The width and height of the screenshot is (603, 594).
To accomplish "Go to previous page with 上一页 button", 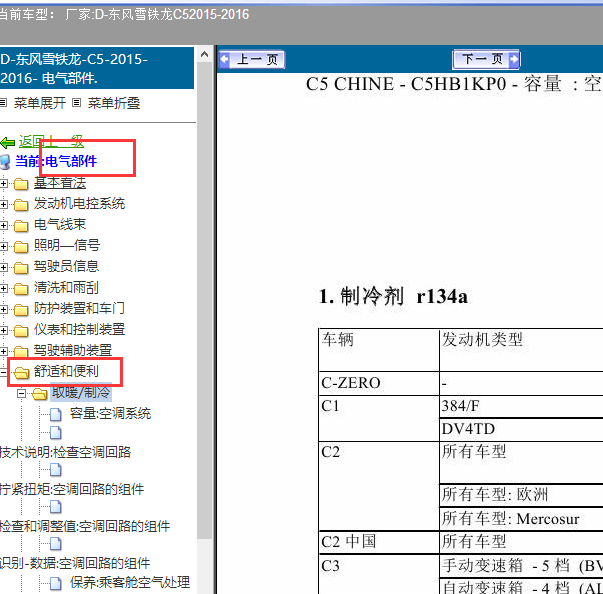I will click(252, 60).
